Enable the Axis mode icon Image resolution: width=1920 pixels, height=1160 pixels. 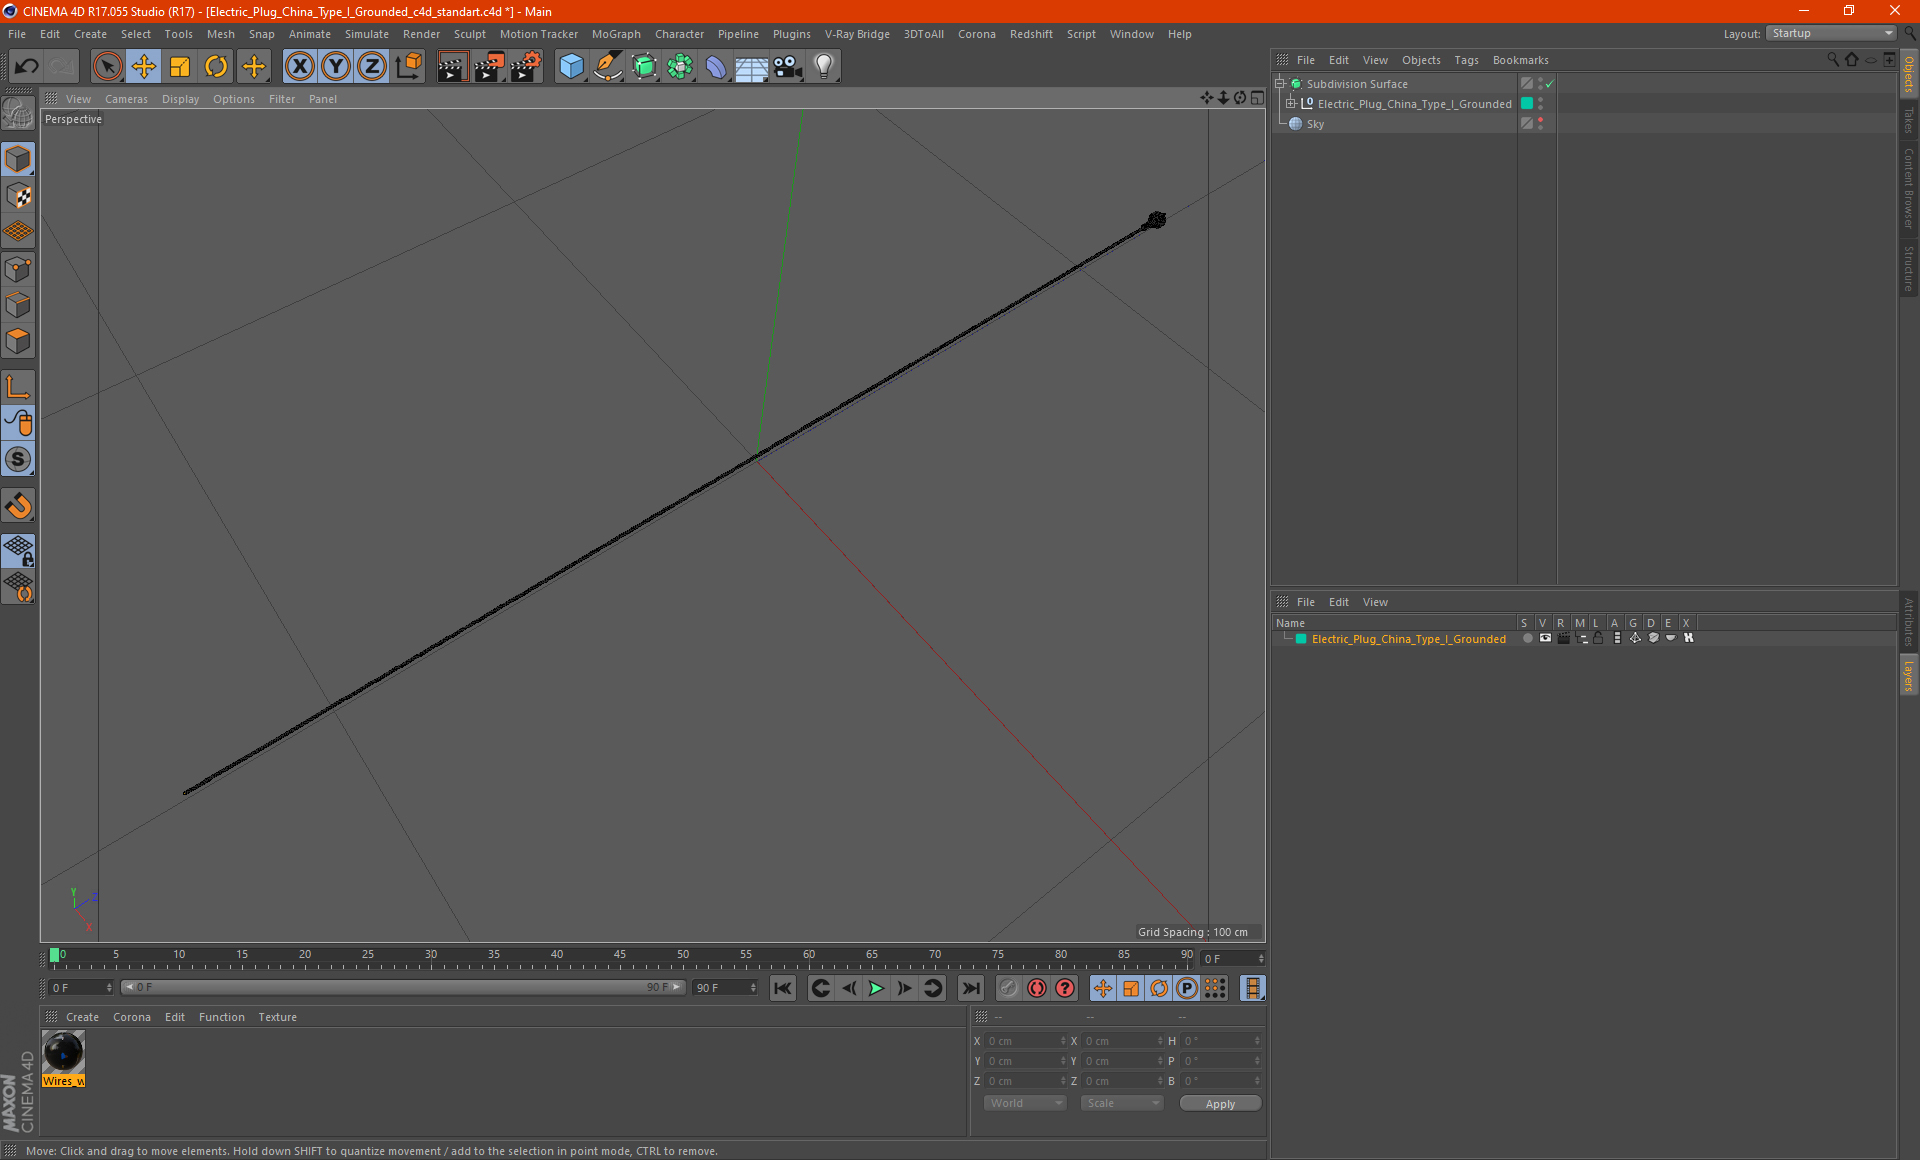[18, 387]
